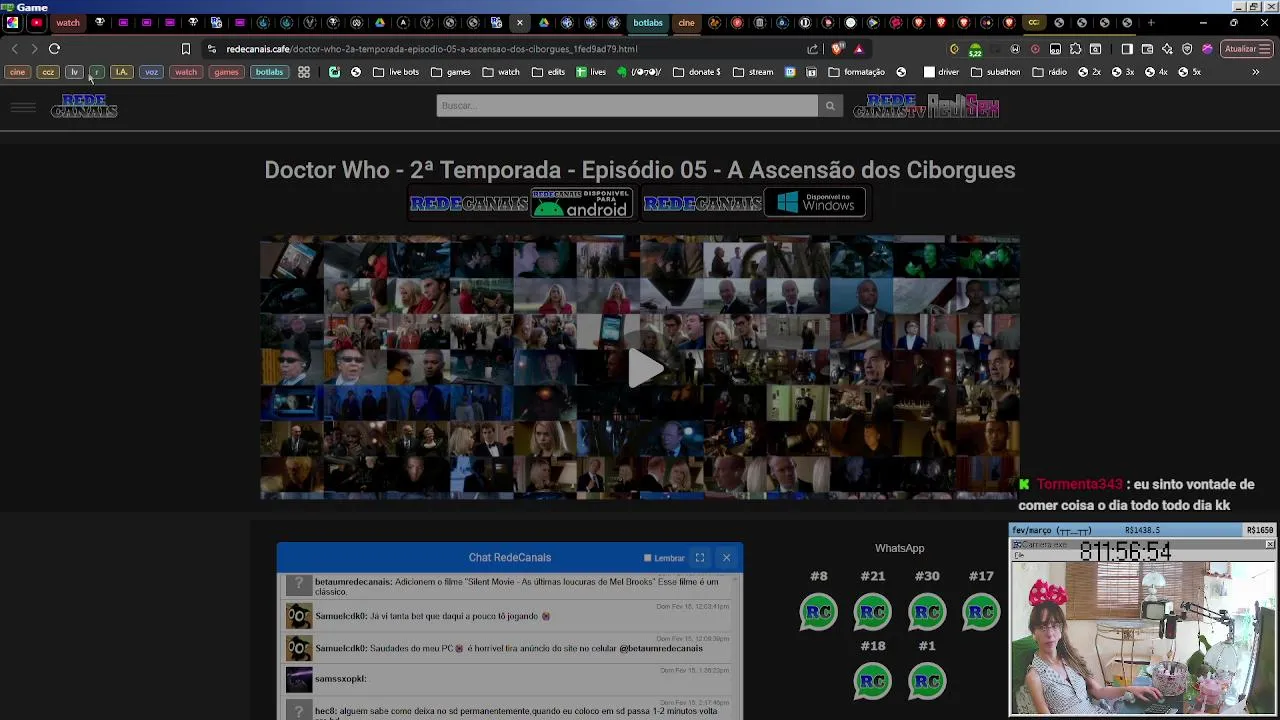Open bookmark apps grid icon
1280x720 pixels.
(x=304, y=72)
